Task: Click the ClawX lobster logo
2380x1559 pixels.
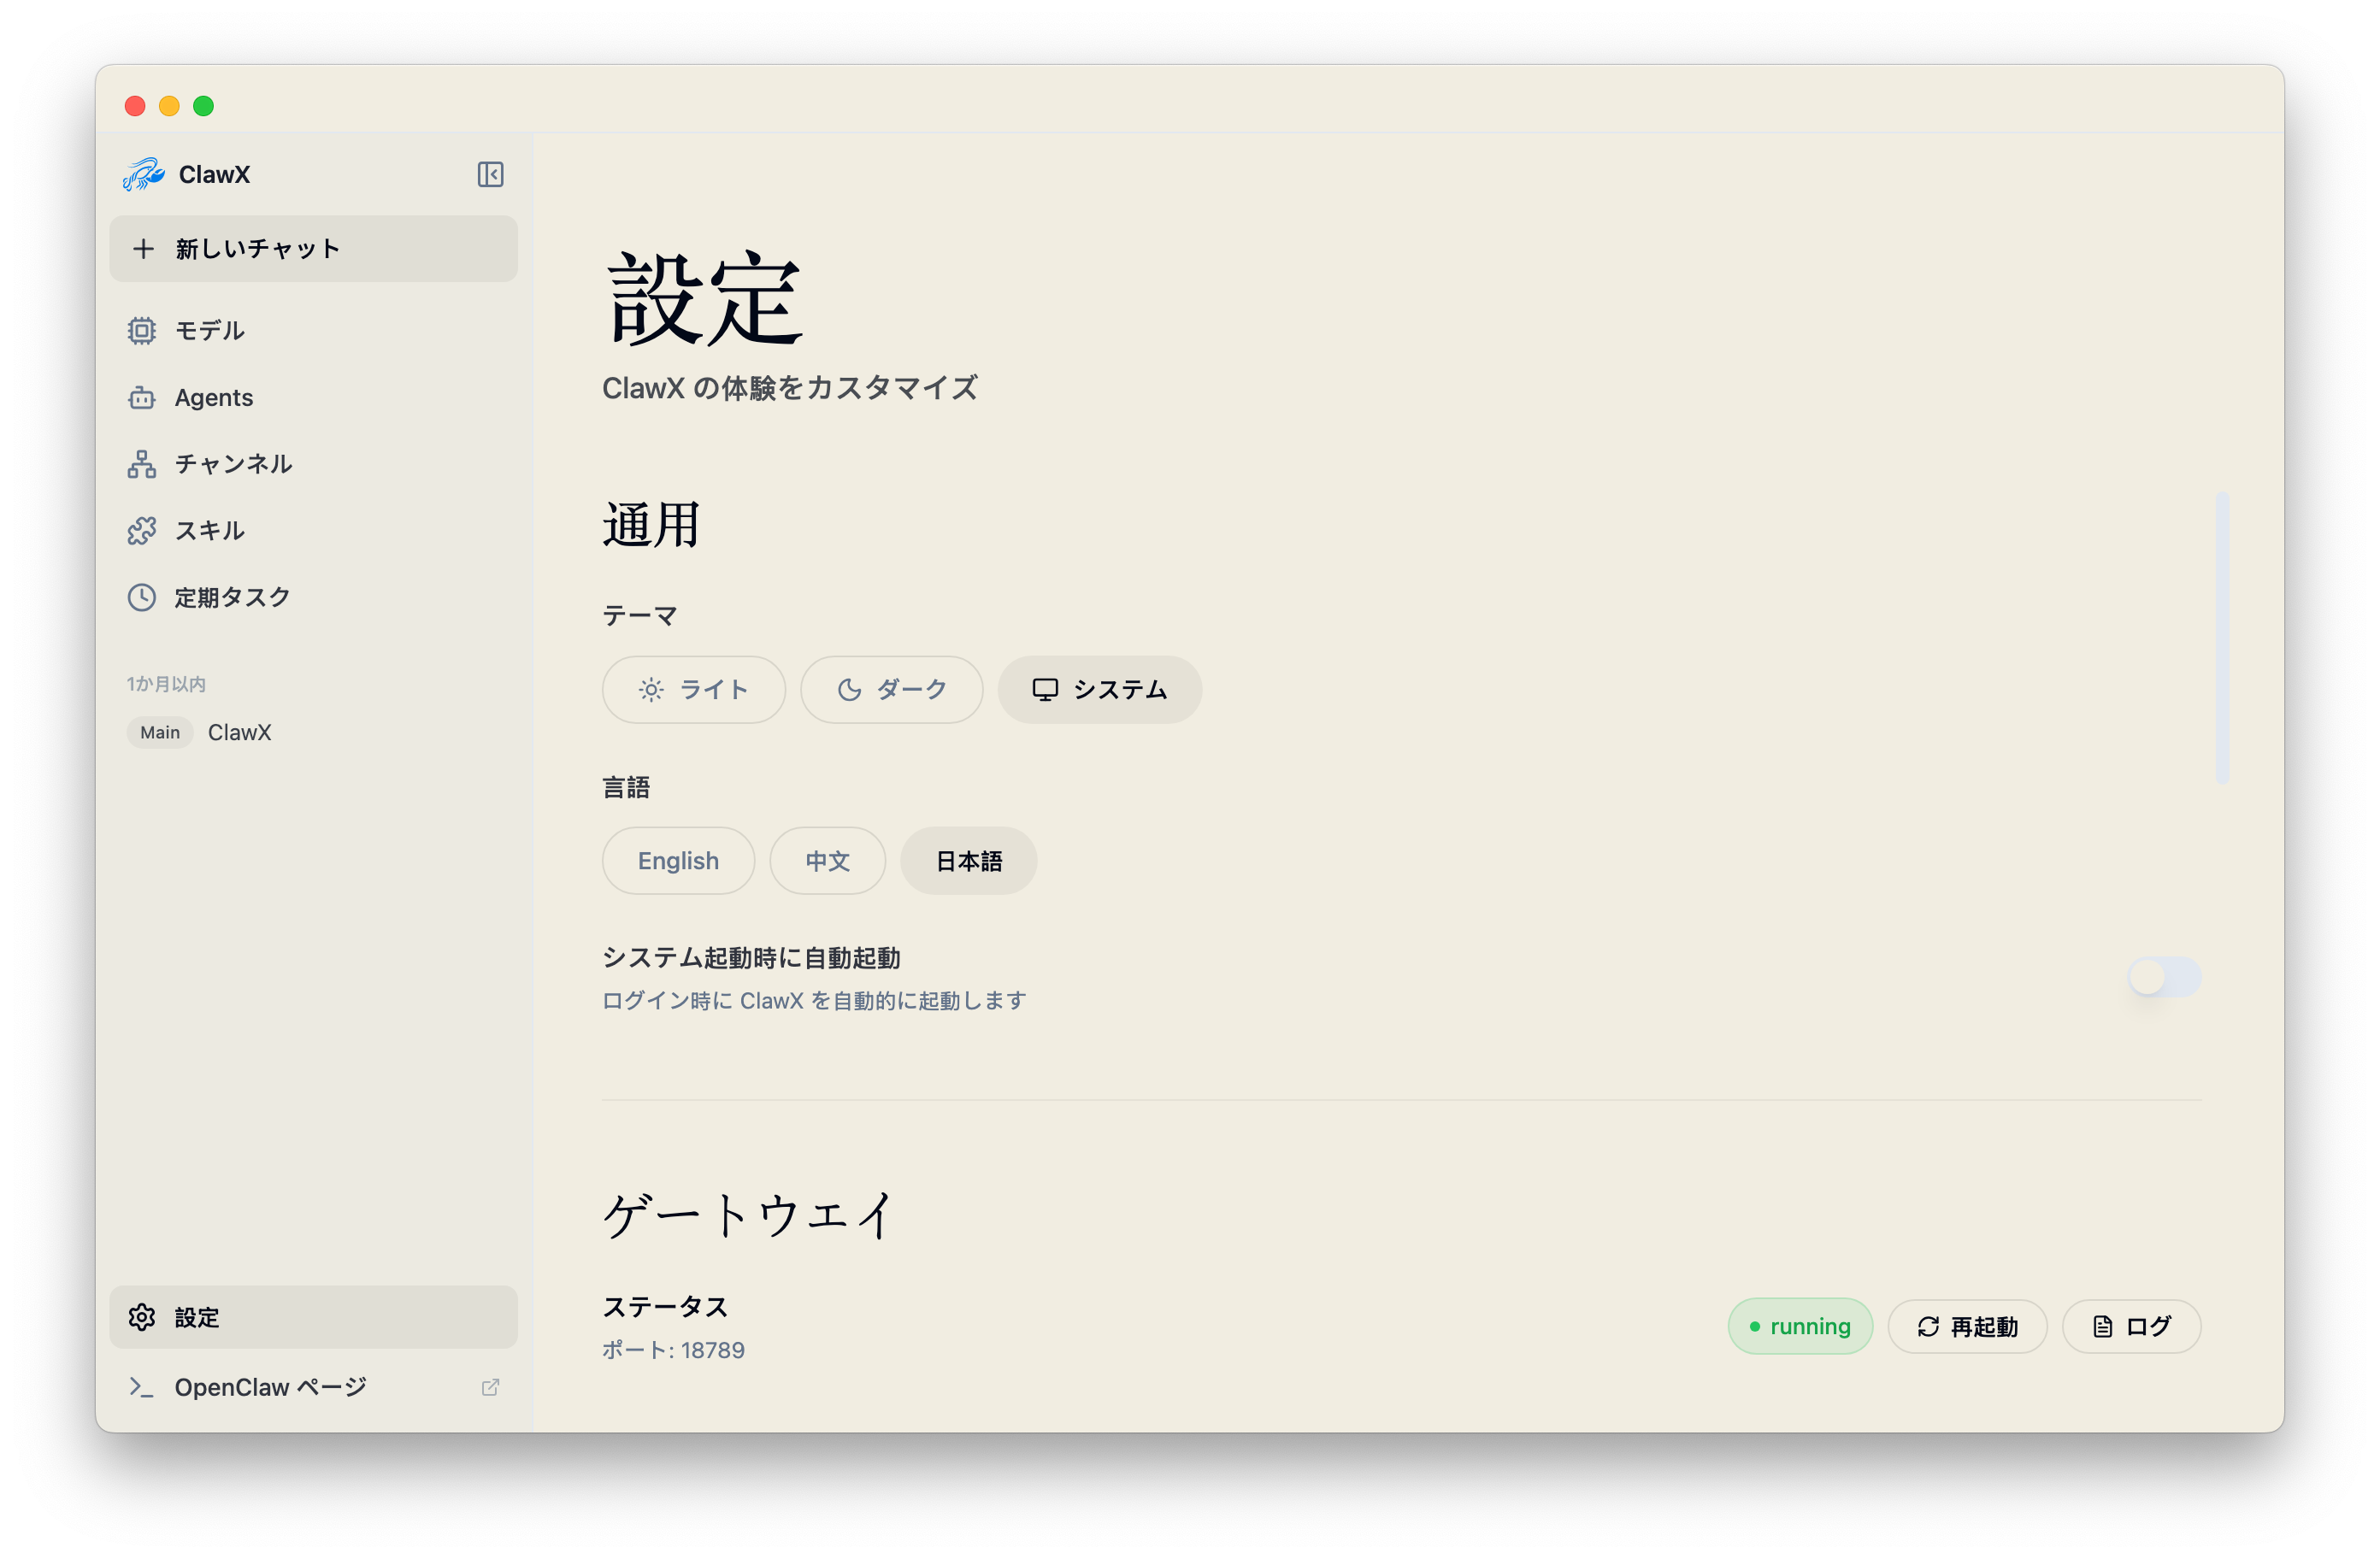Action: (144, 174)
